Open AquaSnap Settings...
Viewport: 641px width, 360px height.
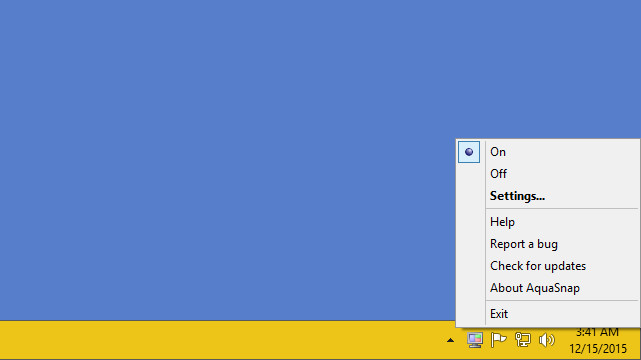548,196
